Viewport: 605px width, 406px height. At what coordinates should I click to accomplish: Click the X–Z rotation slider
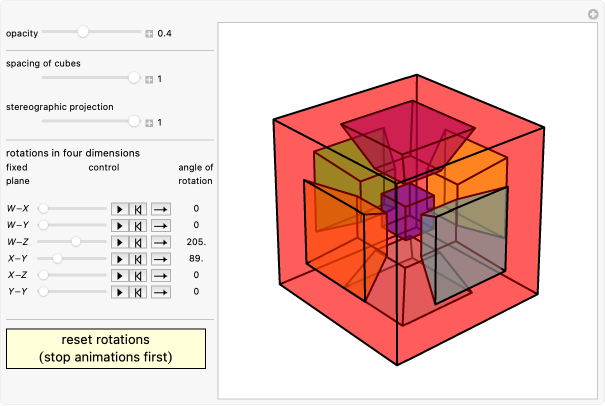(x=72, y=275)
